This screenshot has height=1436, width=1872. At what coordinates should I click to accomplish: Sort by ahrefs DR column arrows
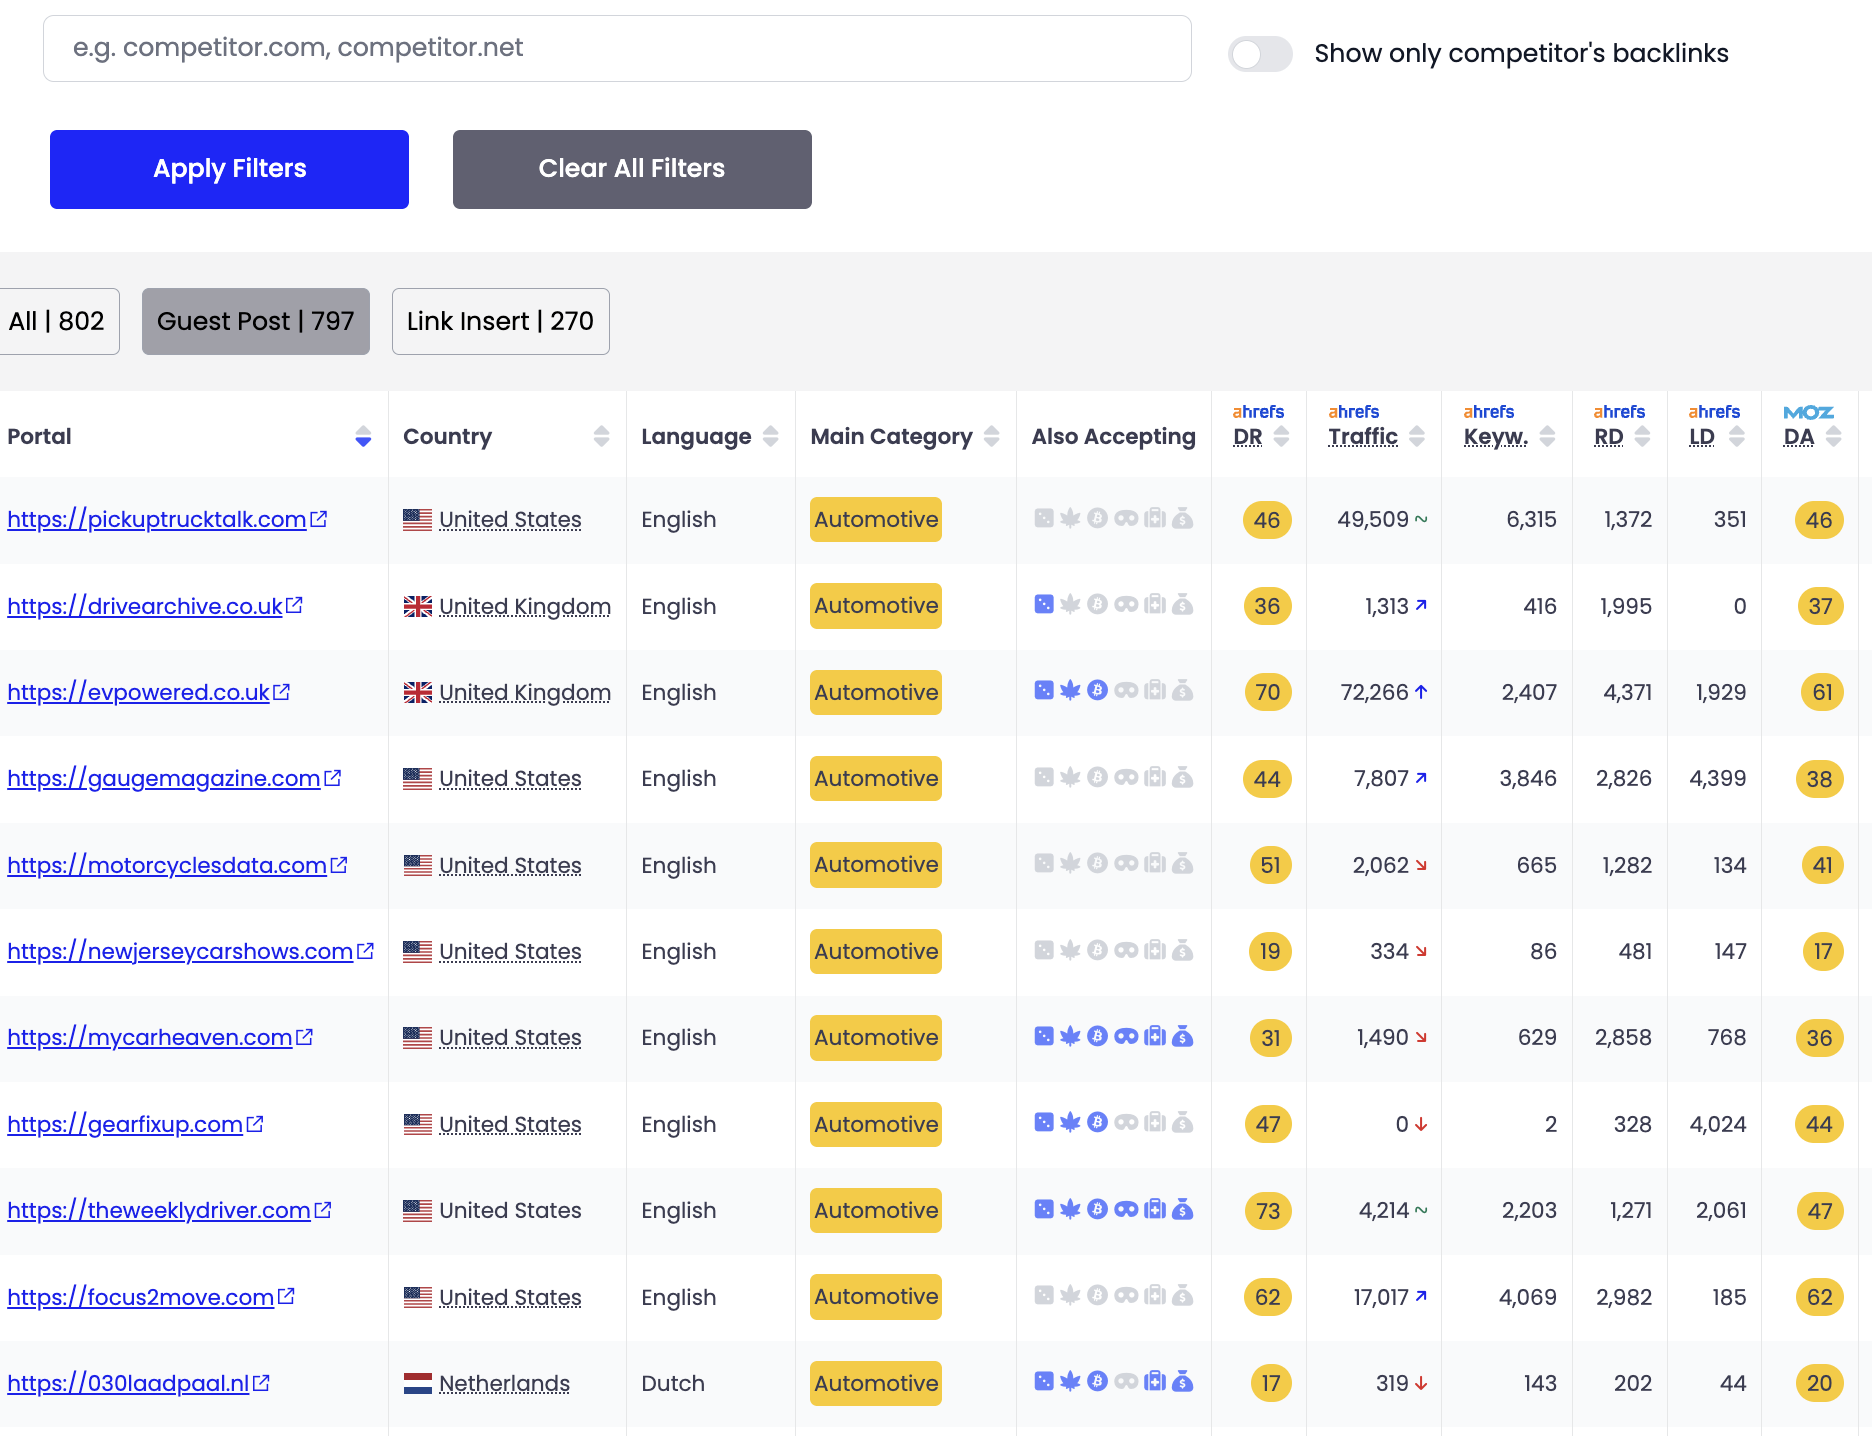click(1281, 436)
